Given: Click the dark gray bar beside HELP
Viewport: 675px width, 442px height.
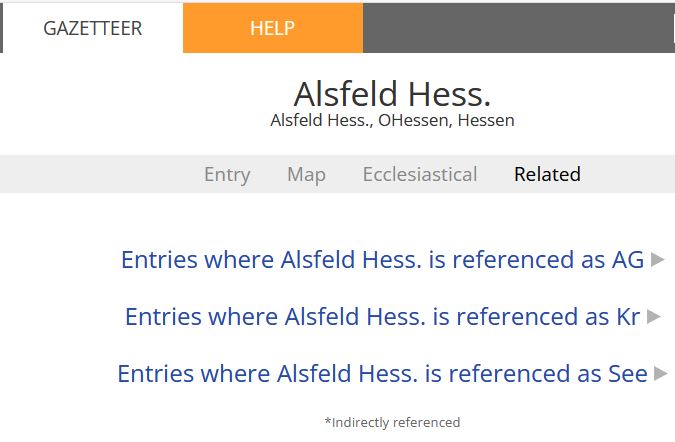Looking at the screenshot, I should click(518, 28).
